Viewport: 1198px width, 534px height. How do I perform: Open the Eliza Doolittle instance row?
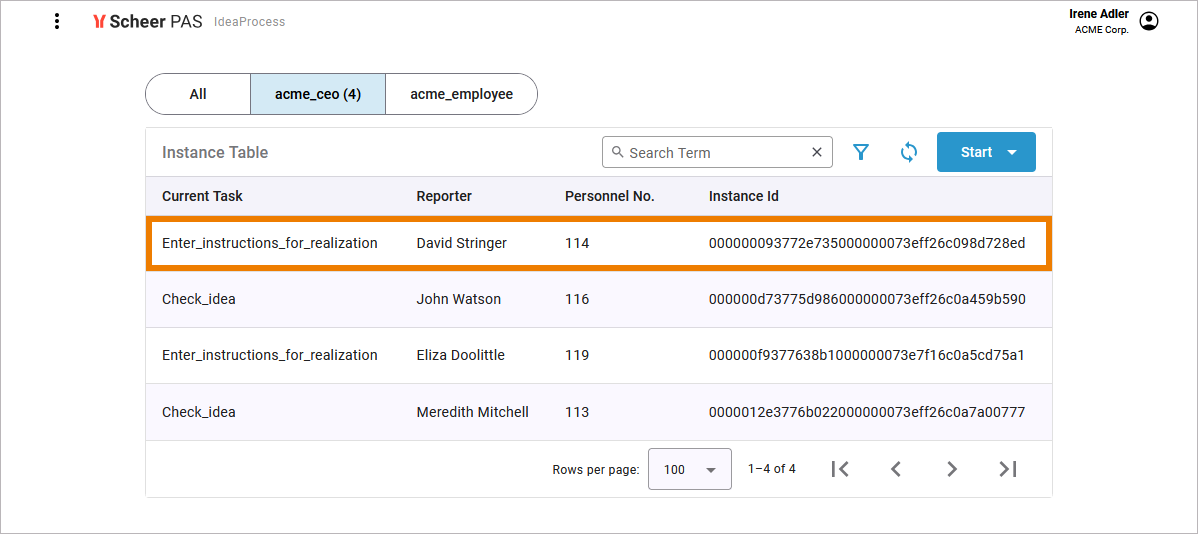[x=460, y=355]
